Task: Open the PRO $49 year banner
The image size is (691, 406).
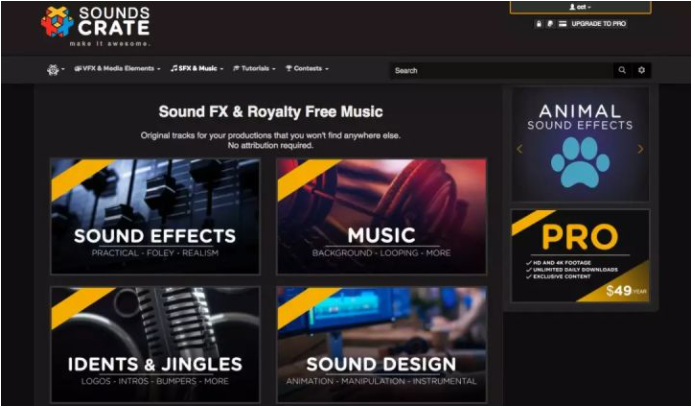Action: (580, 256)
